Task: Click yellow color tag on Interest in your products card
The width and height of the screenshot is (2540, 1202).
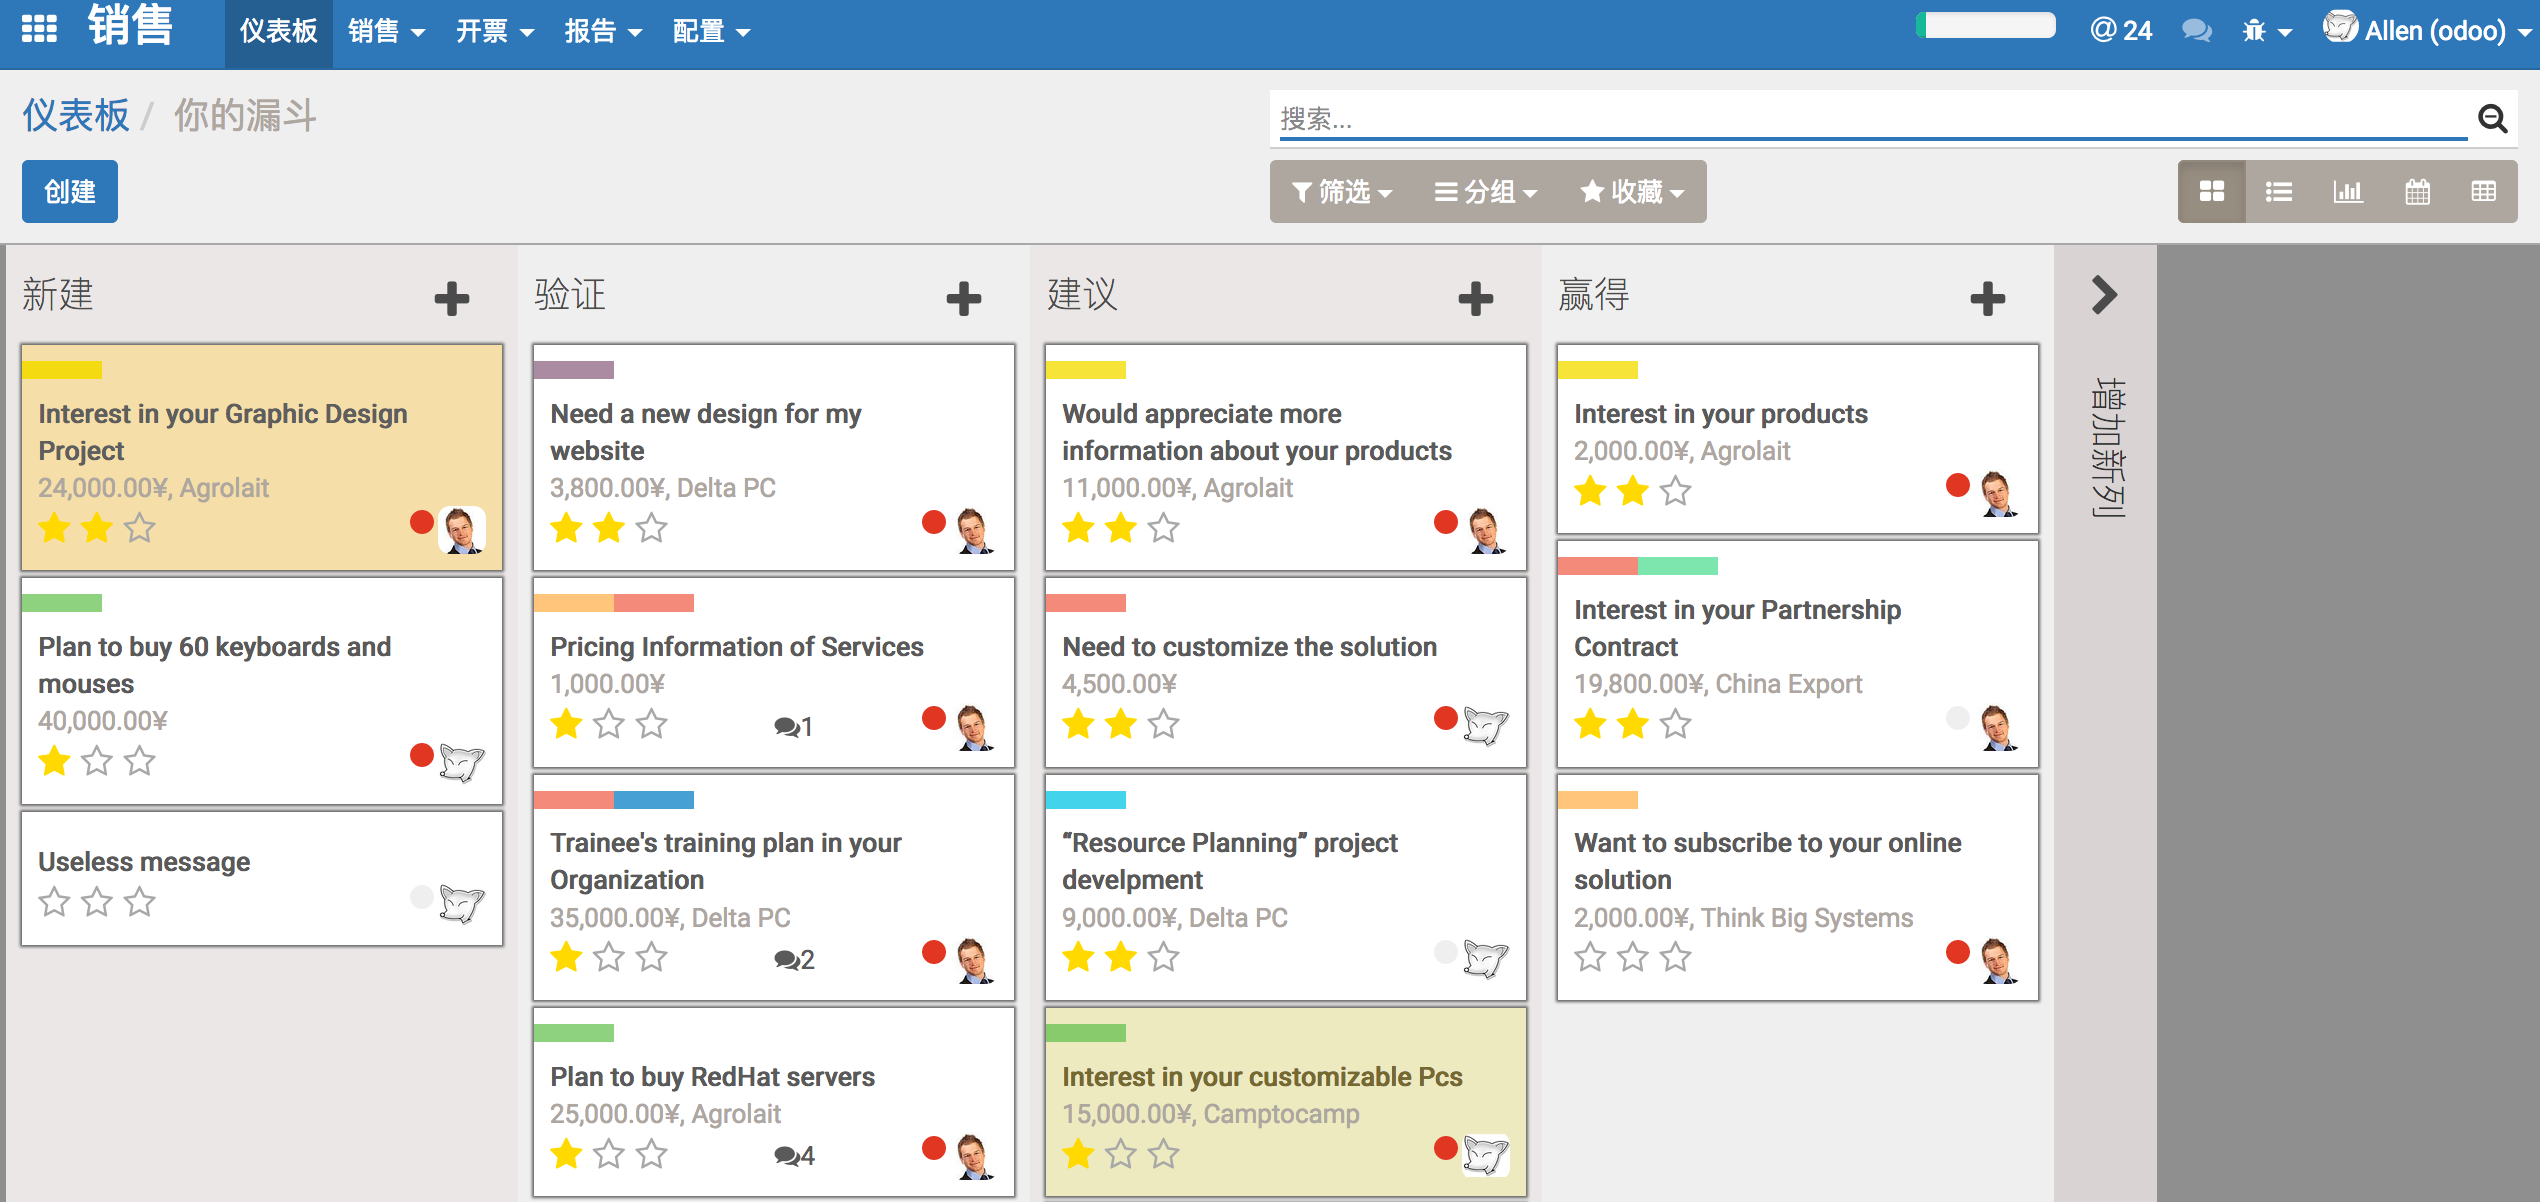Action: [x=1597, y=370]
